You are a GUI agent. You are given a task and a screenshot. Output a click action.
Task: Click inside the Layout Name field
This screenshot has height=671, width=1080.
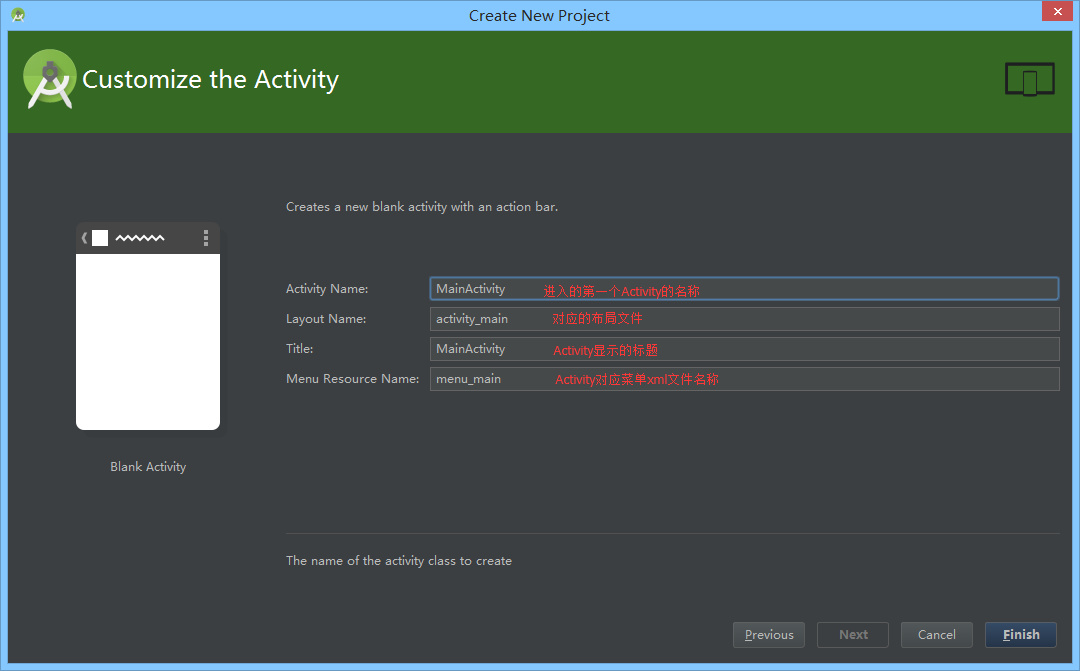744,318
